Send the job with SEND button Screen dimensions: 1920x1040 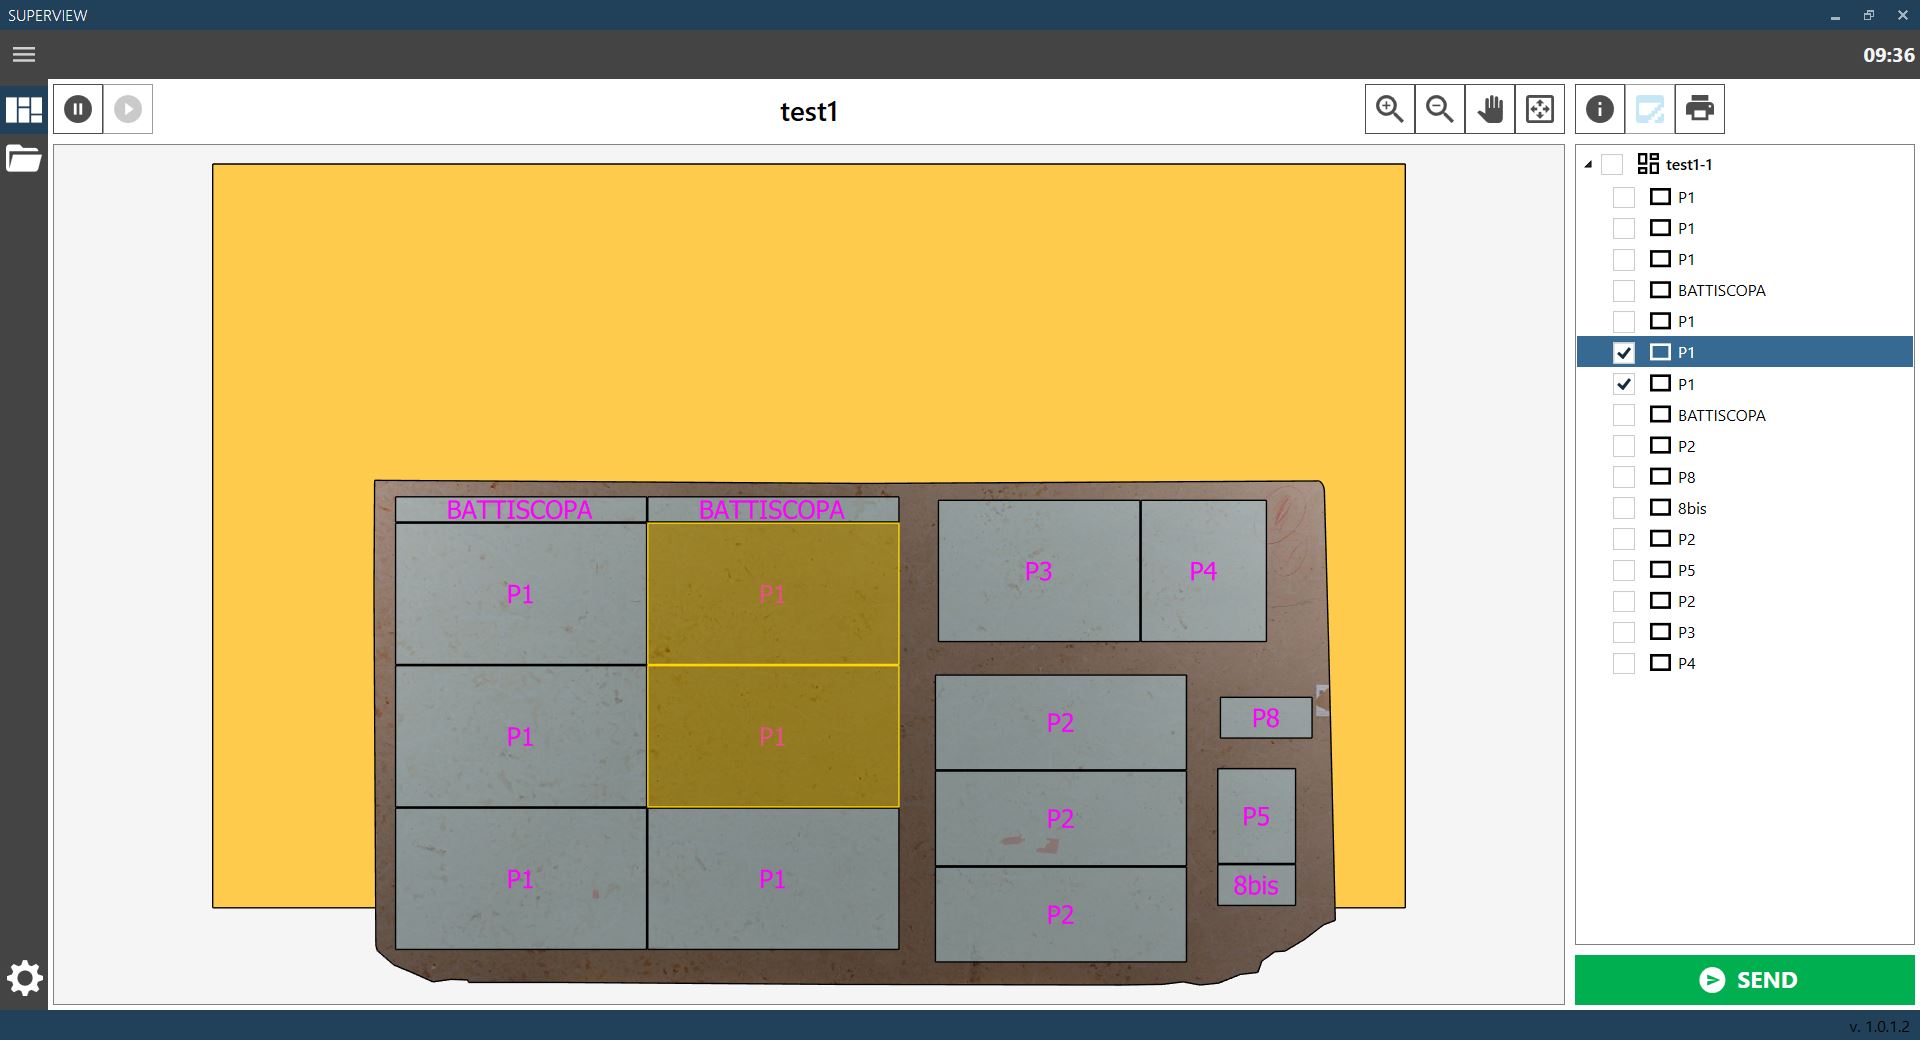tap(1745, 980)
